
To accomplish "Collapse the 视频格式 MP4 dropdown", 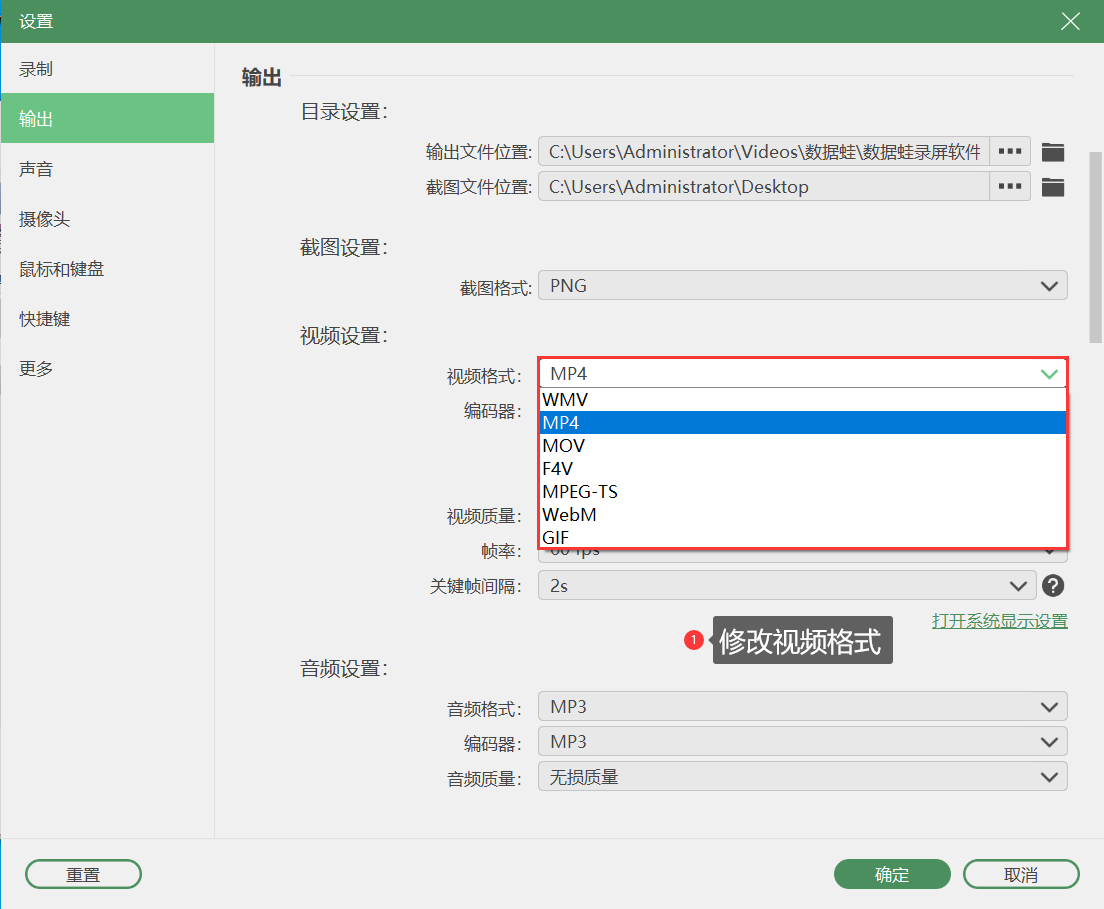I will click(x=803, y=373).
